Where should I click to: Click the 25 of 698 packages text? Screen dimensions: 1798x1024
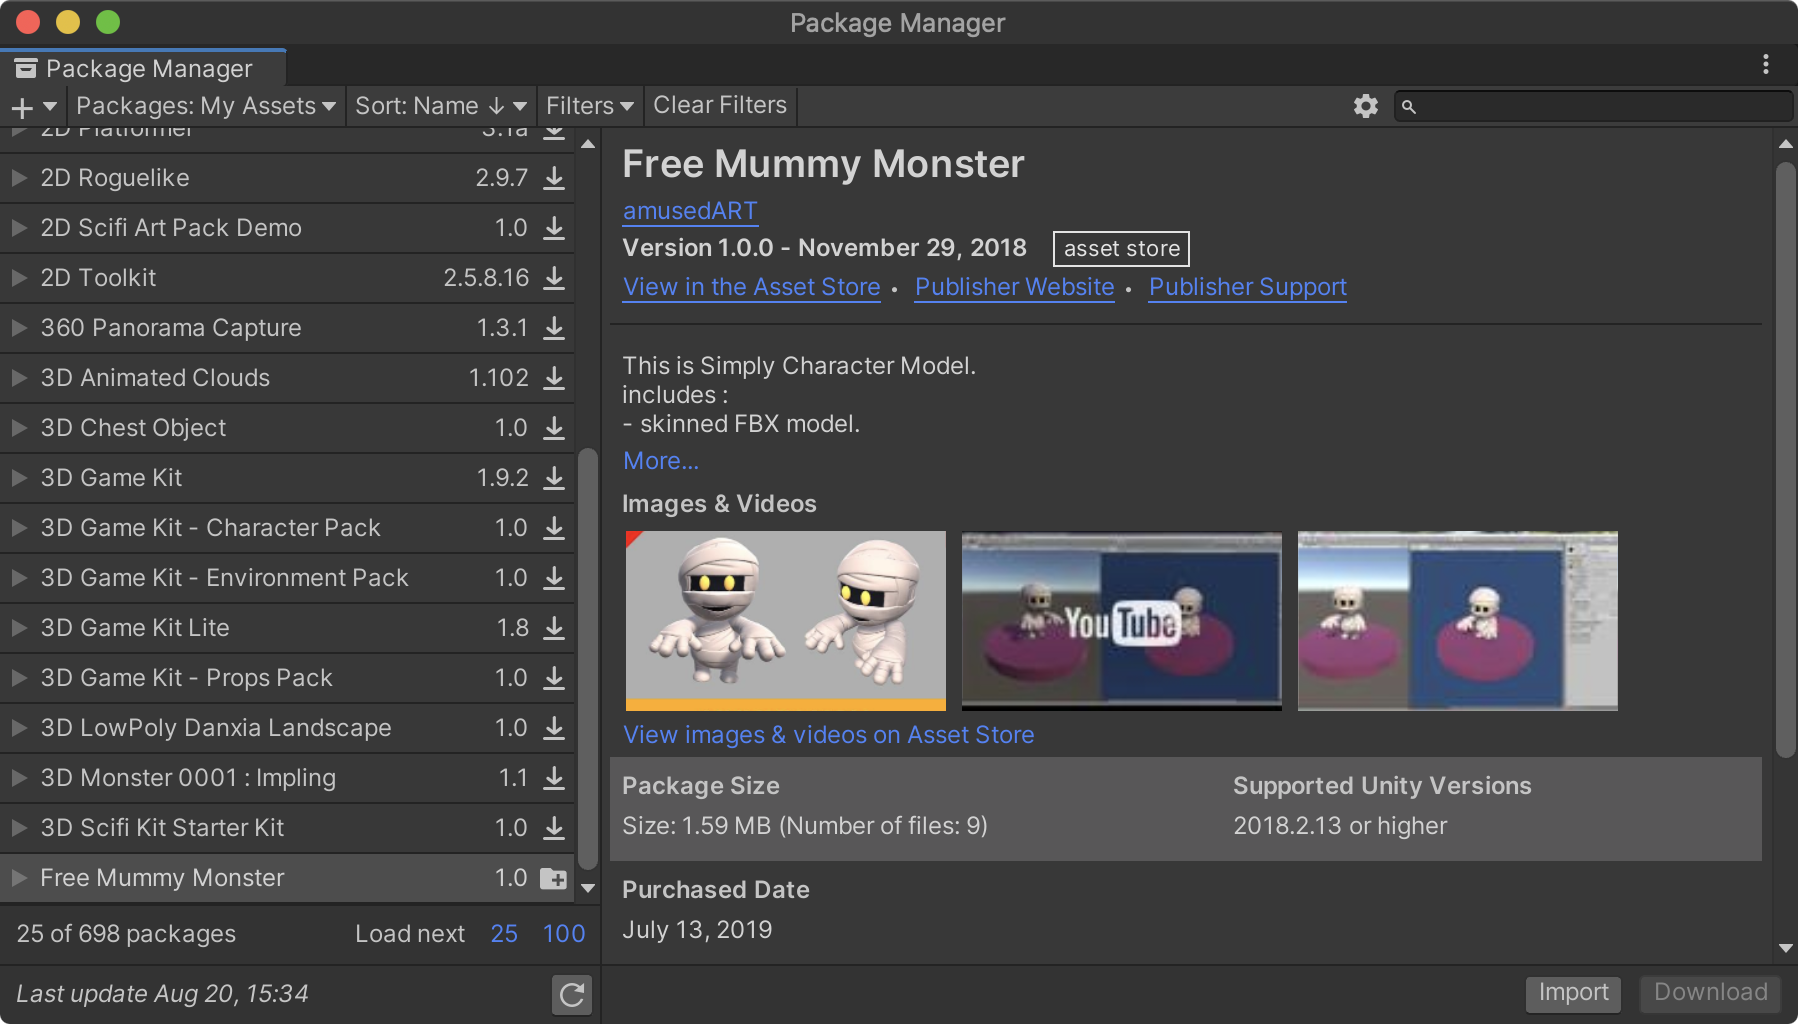(x=126, y=934)
